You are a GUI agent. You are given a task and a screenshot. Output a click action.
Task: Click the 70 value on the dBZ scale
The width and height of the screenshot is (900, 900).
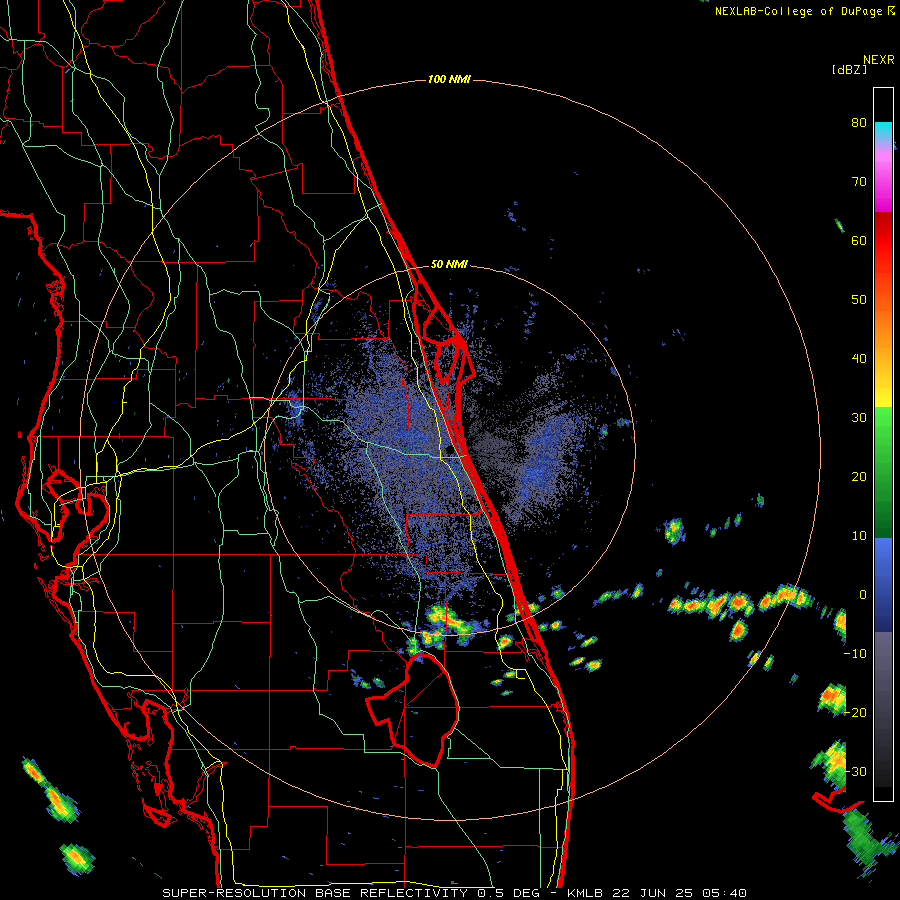(859, 182)
